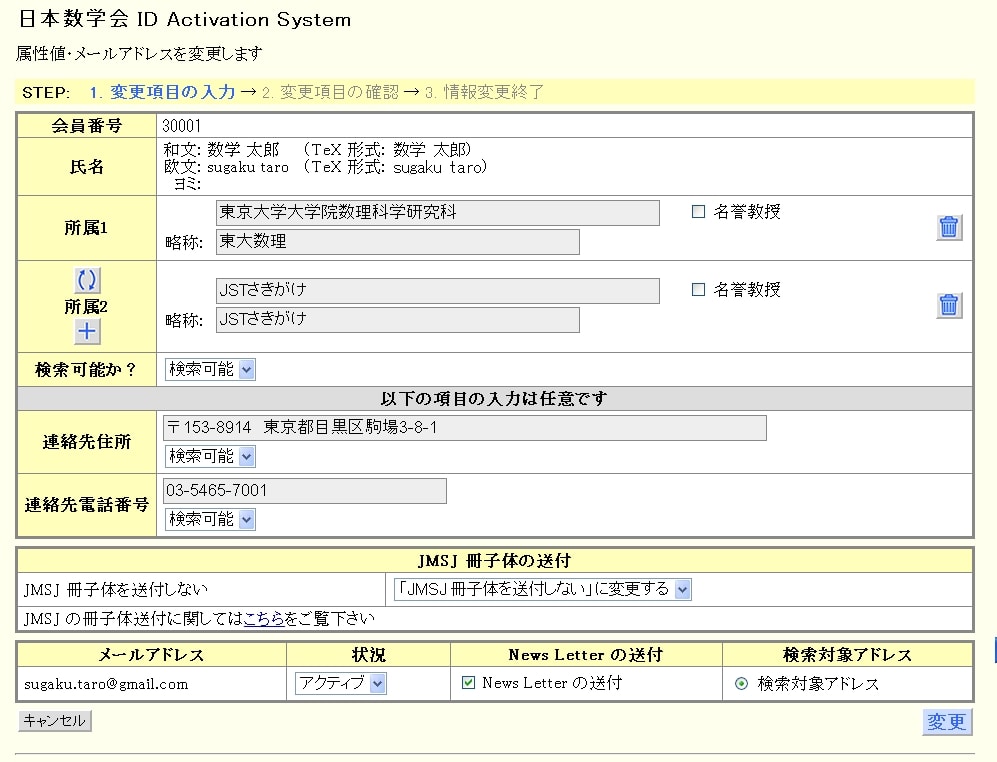Click the phone number field 03-5465-7001
997x762 pixels.
click(x=305, y=491)
